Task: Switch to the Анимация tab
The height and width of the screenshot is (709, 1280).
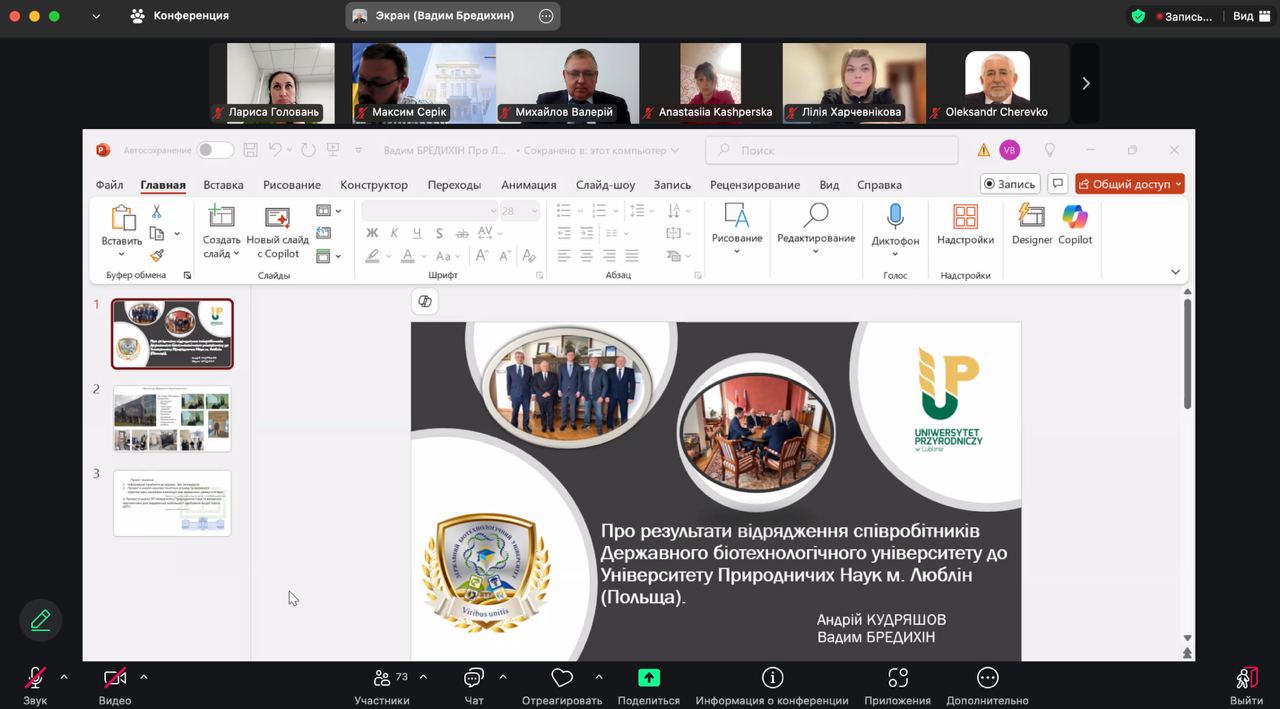Action: (x=529, y=185)
